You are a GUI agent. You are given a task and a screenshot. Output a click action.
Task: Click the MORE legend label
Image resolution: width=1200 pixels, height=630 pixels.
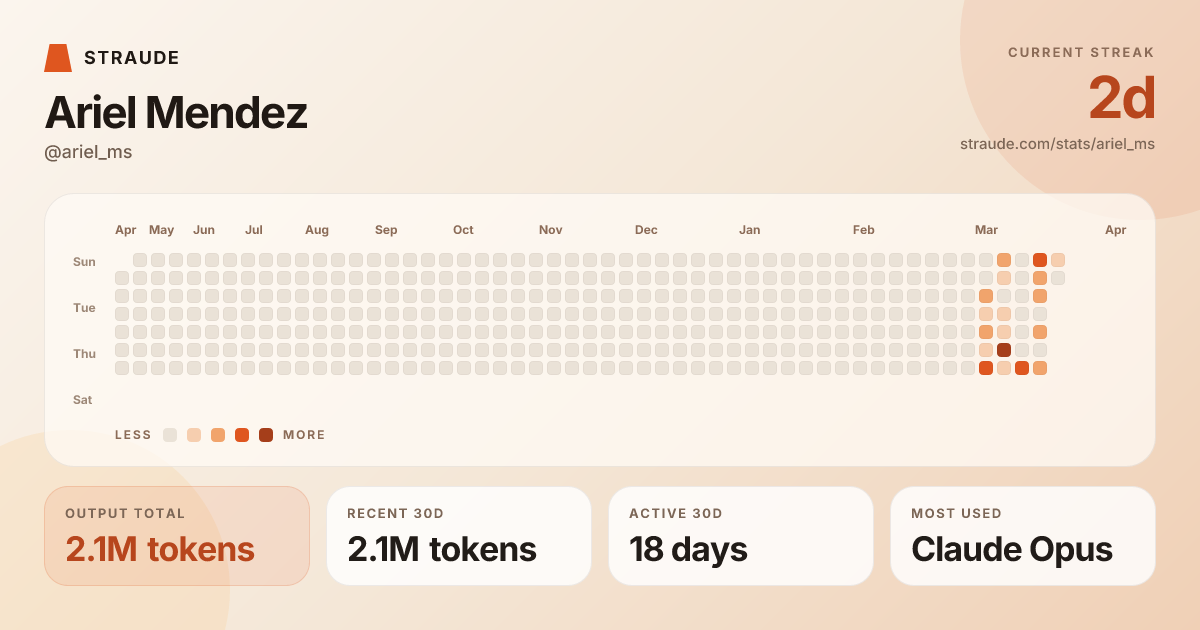304,435
